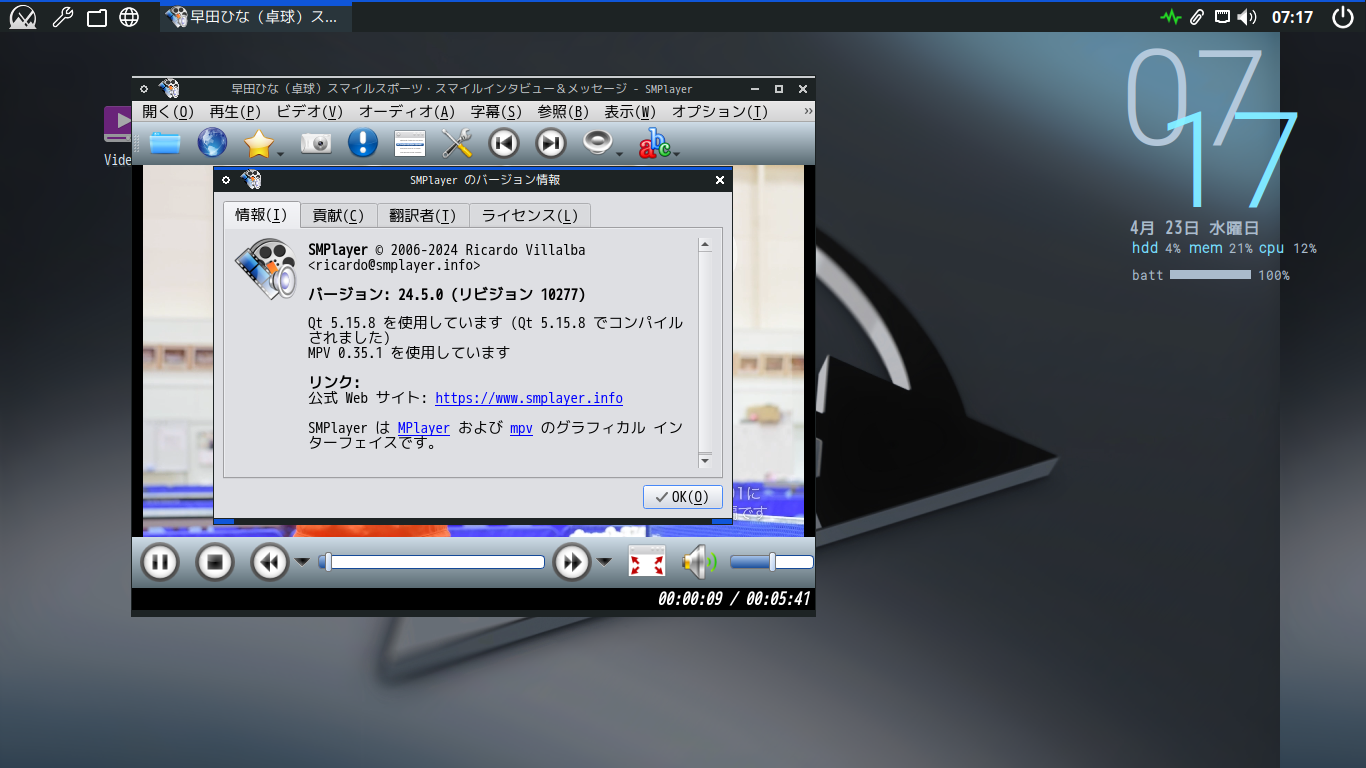Show hidden menus via the » overflow chevron

tap(808, 112)
